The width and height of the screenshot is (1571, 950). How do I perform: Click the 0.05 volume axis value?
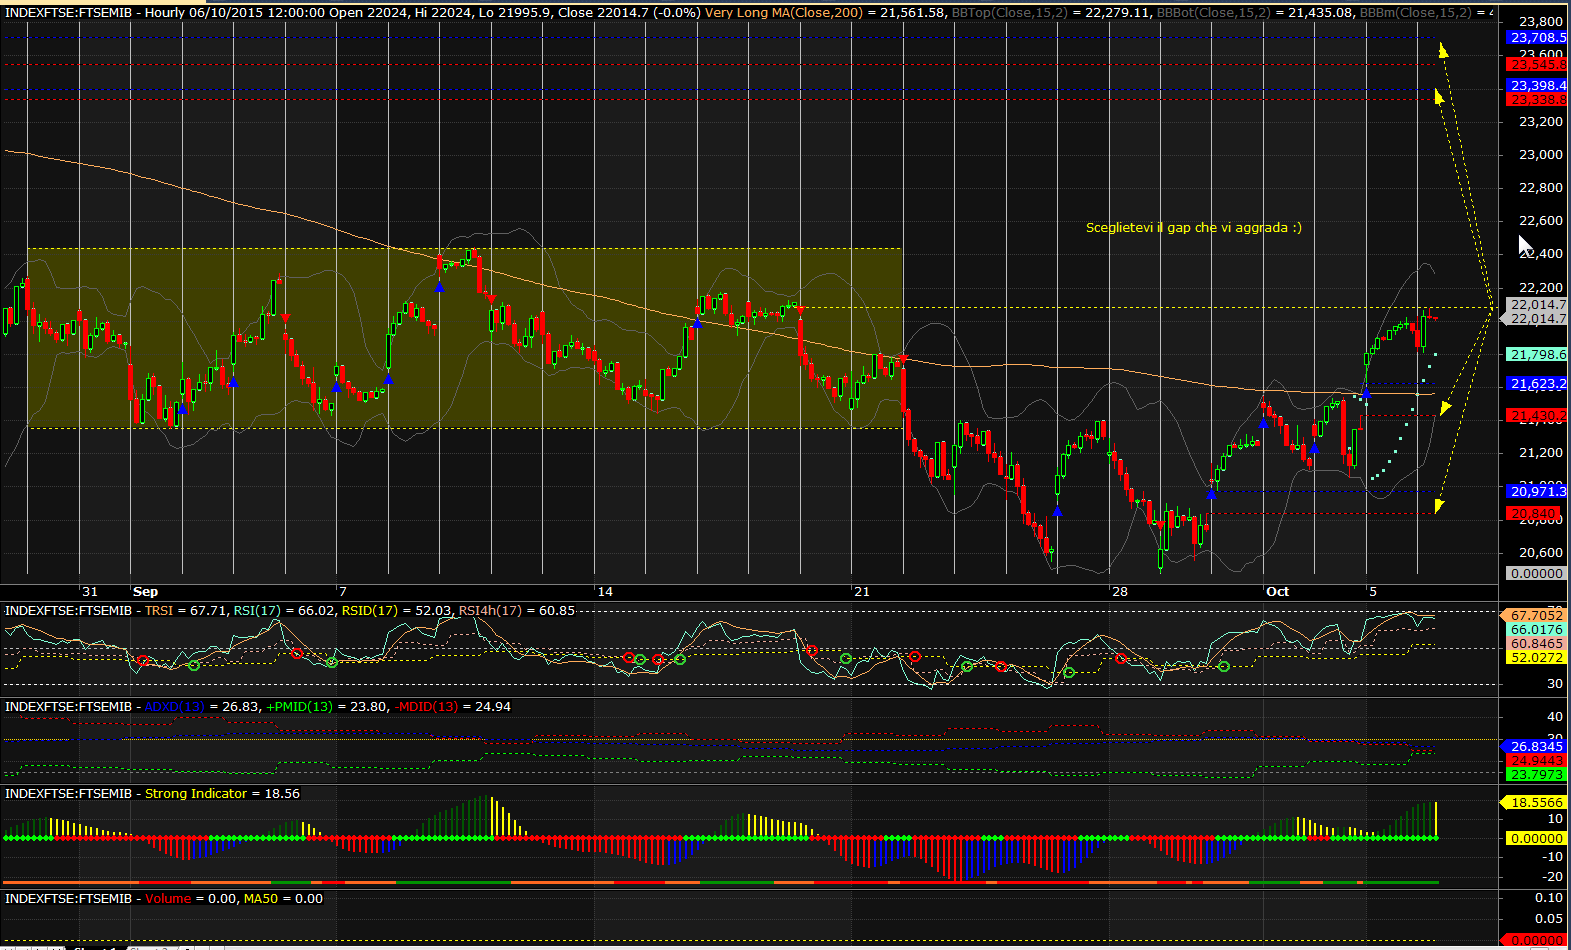(1549, 918)
